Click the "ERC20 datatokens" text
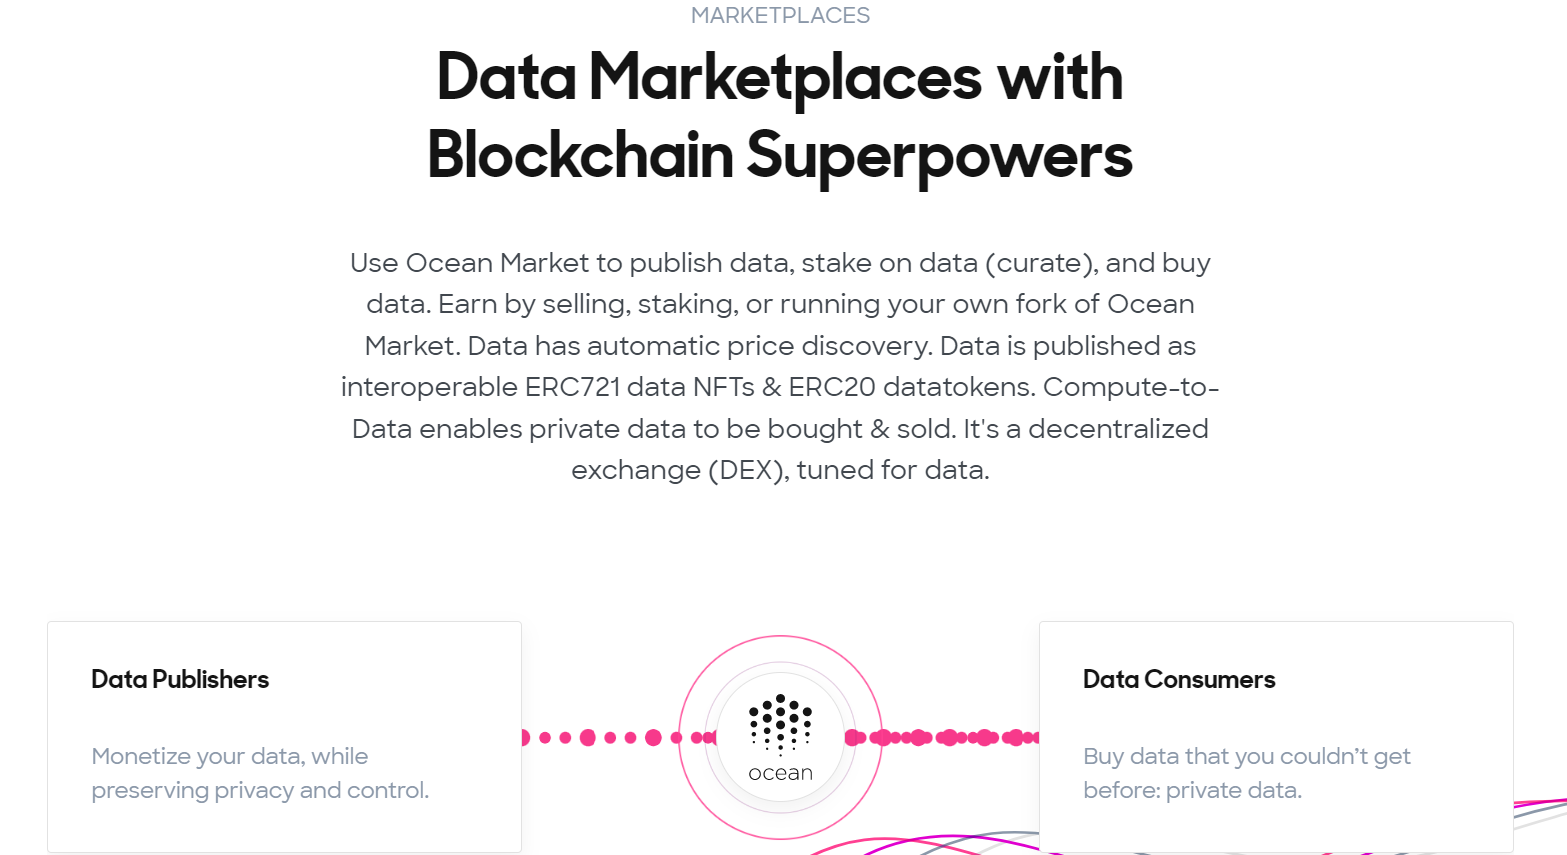 click(911, 387)
